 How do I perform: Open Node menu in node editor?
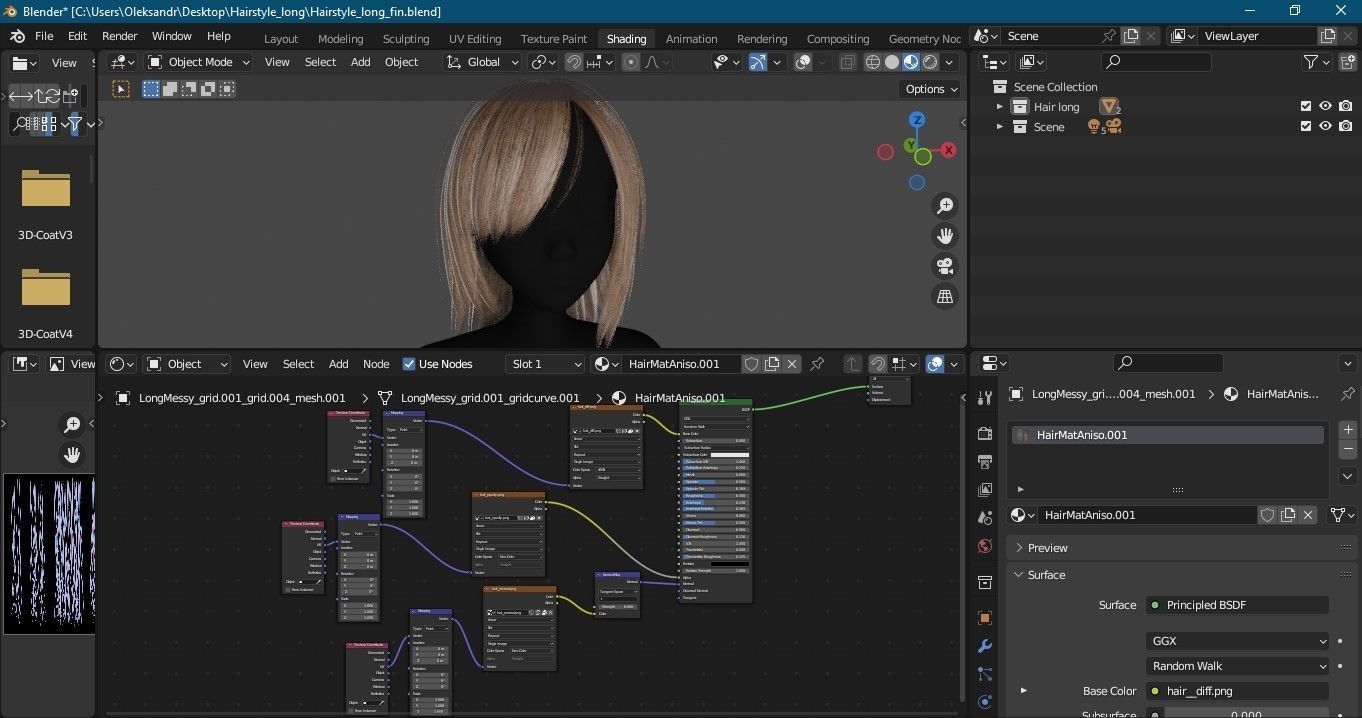click(x=376, y=364)
